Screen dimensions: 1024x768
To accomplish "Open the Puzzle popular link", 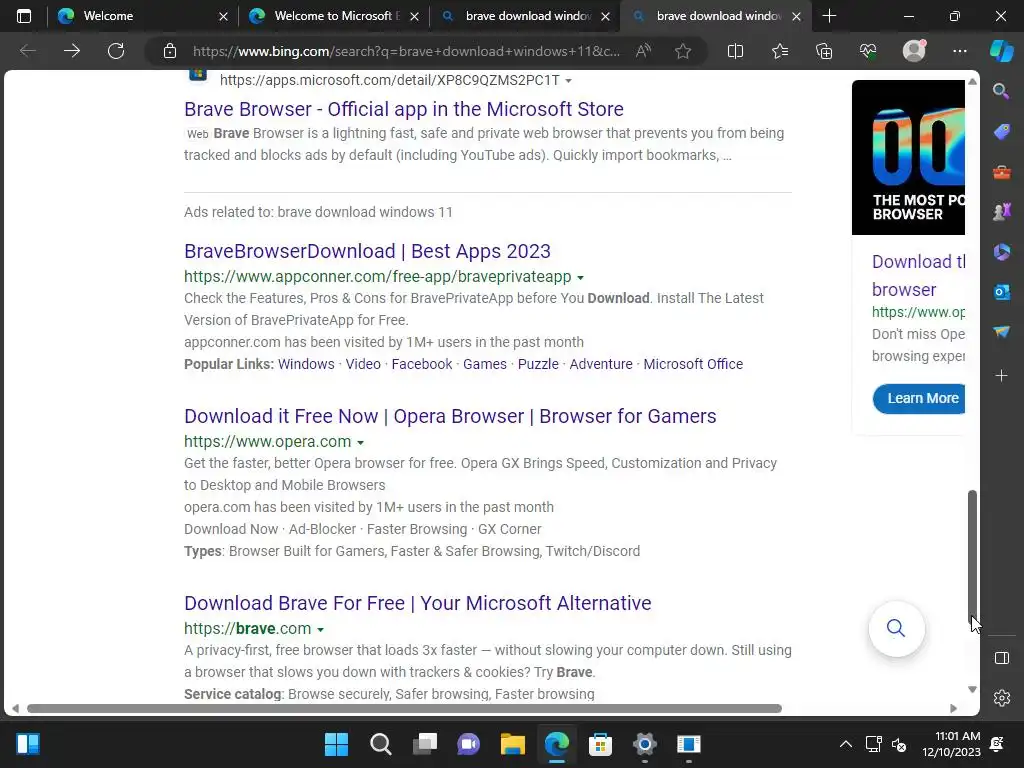I will (538, 364).
